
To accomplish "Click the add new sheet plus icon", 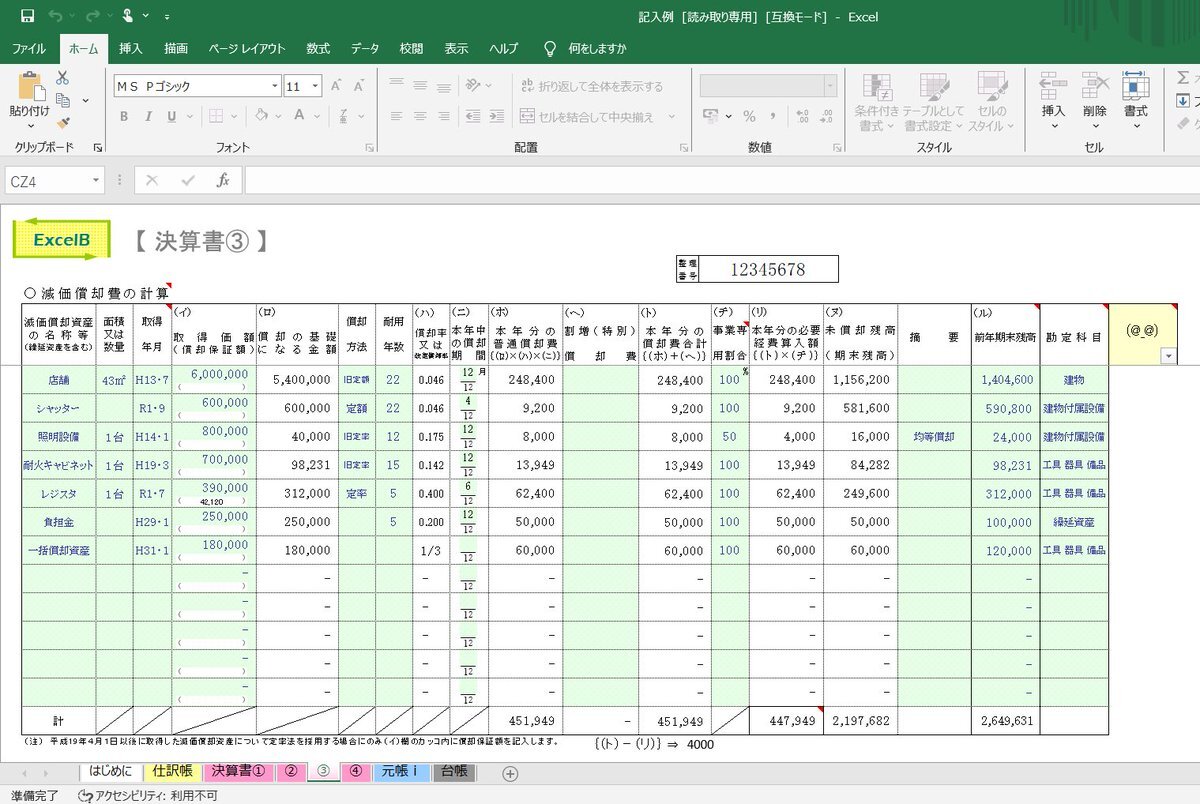I will click(x=510, y=773).
